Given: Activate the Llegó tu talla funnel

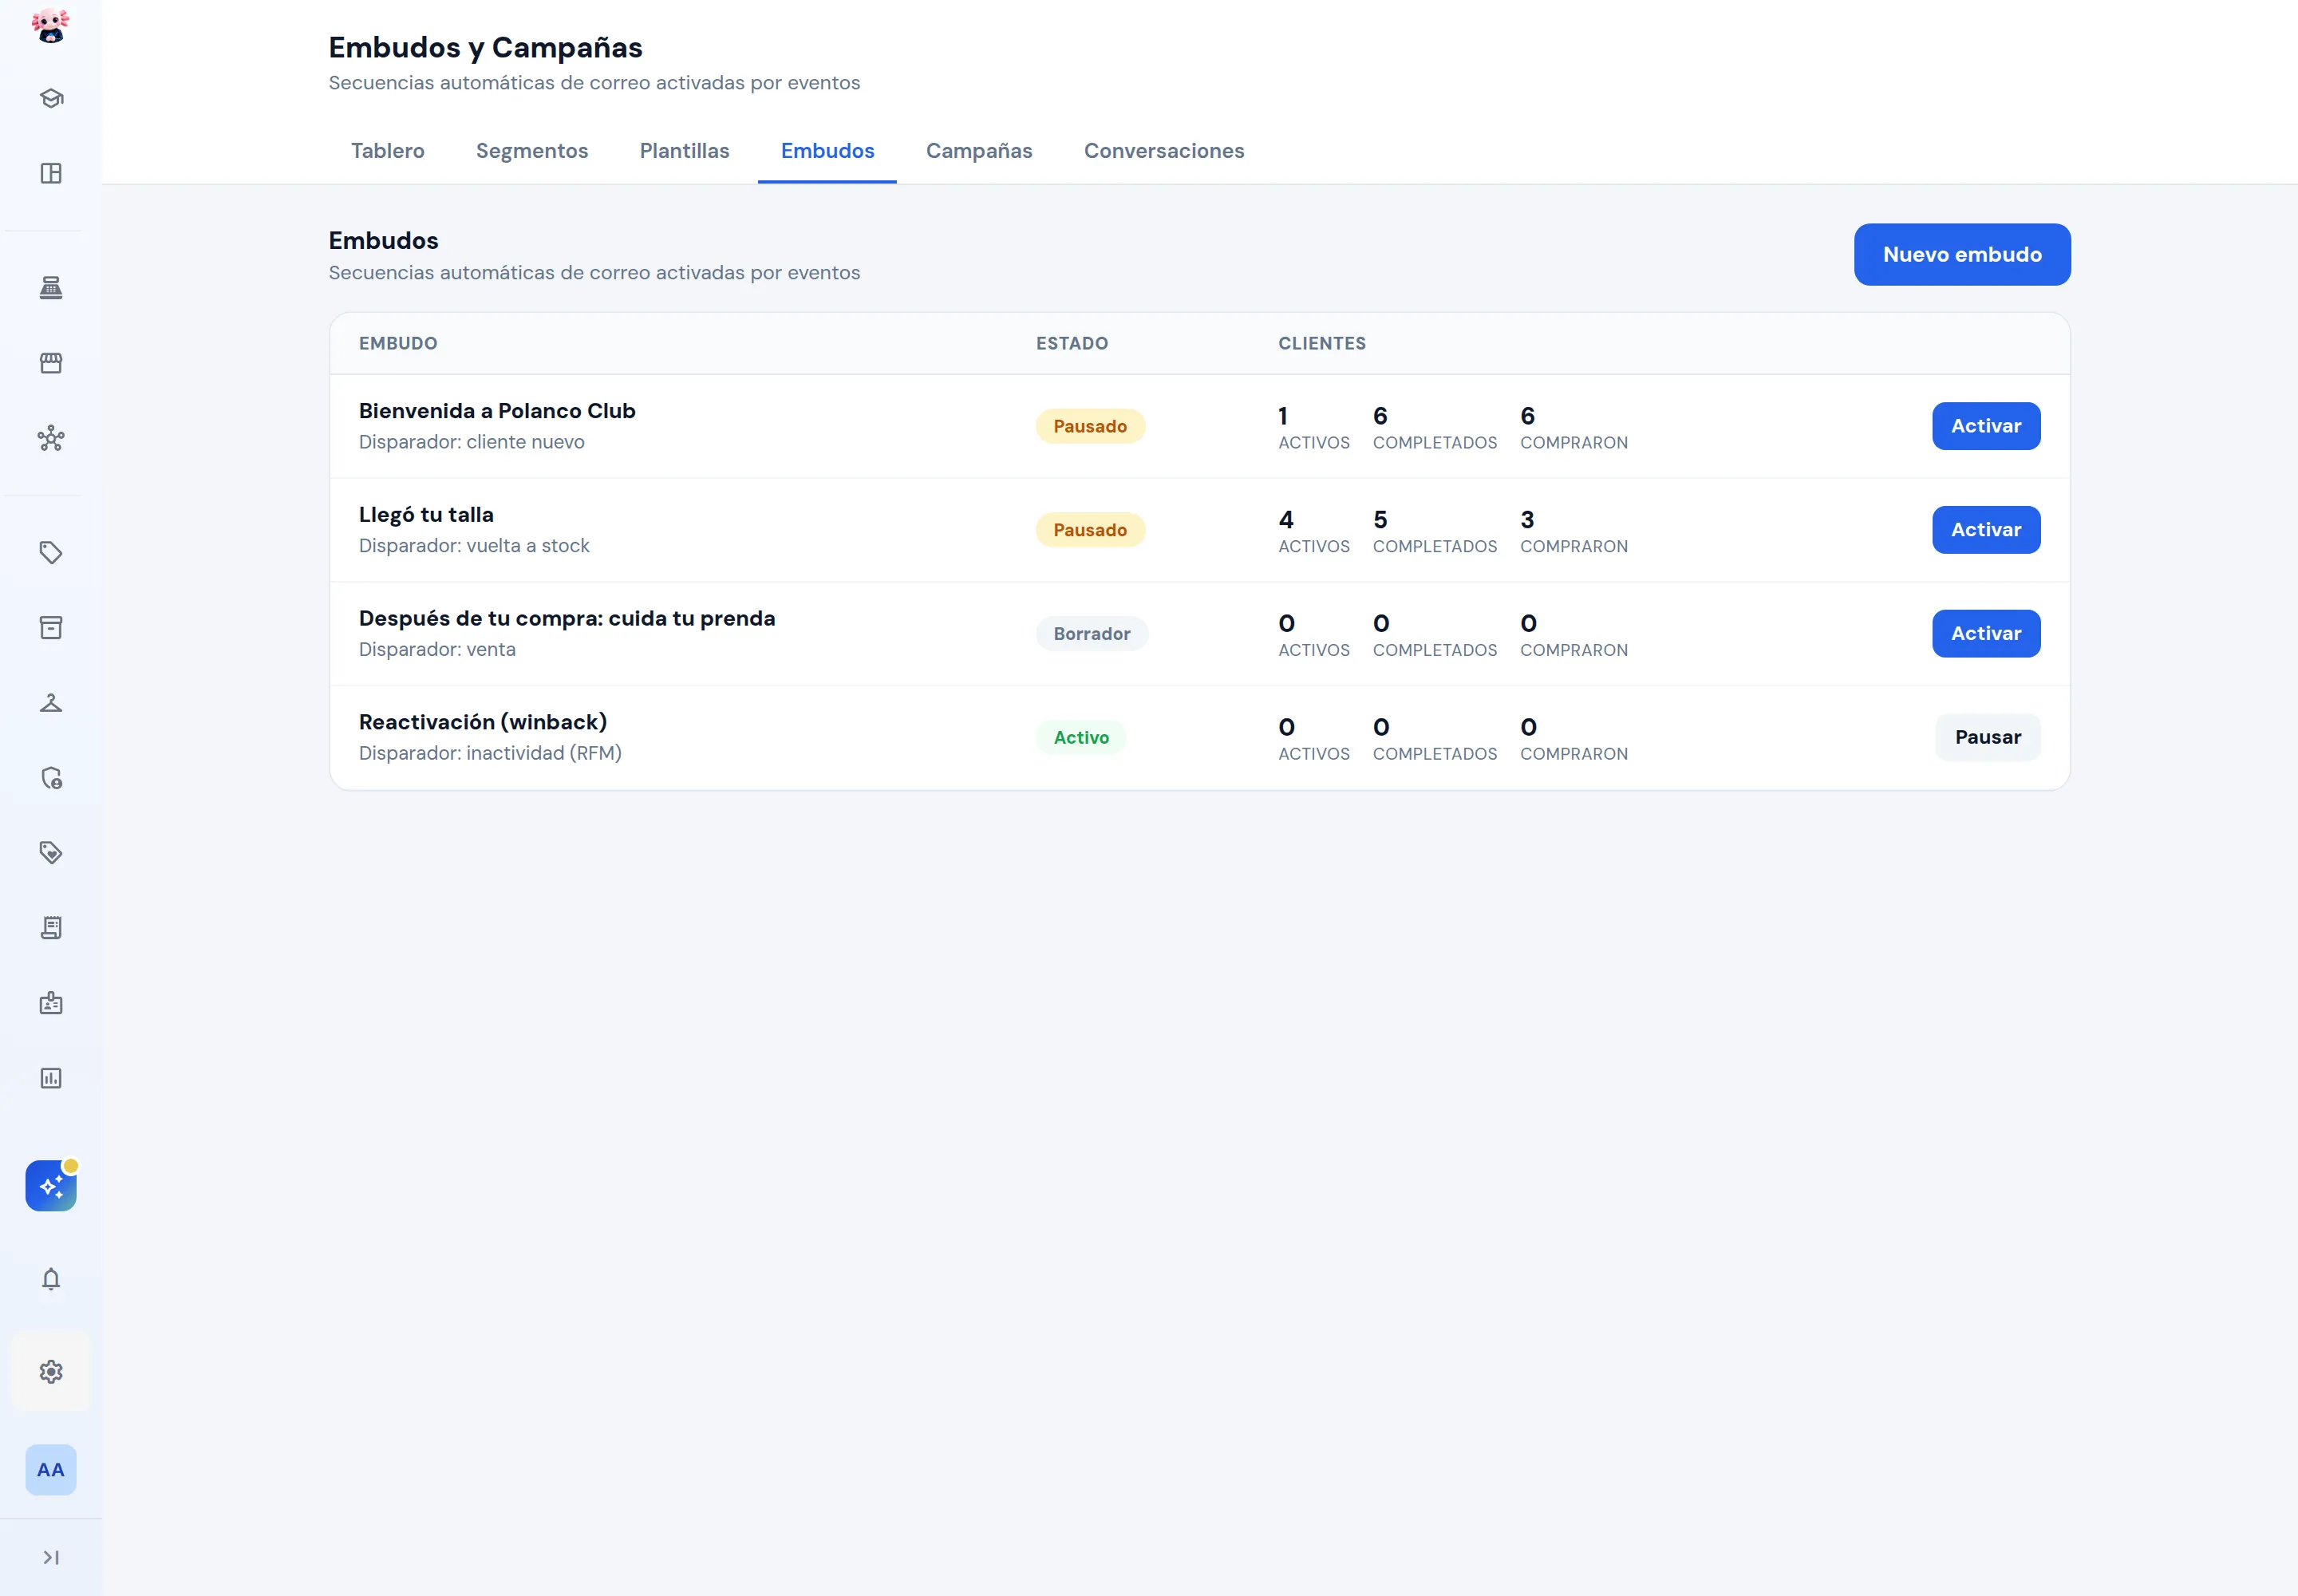Looking at the screenshot, I should click(1986, 530).
